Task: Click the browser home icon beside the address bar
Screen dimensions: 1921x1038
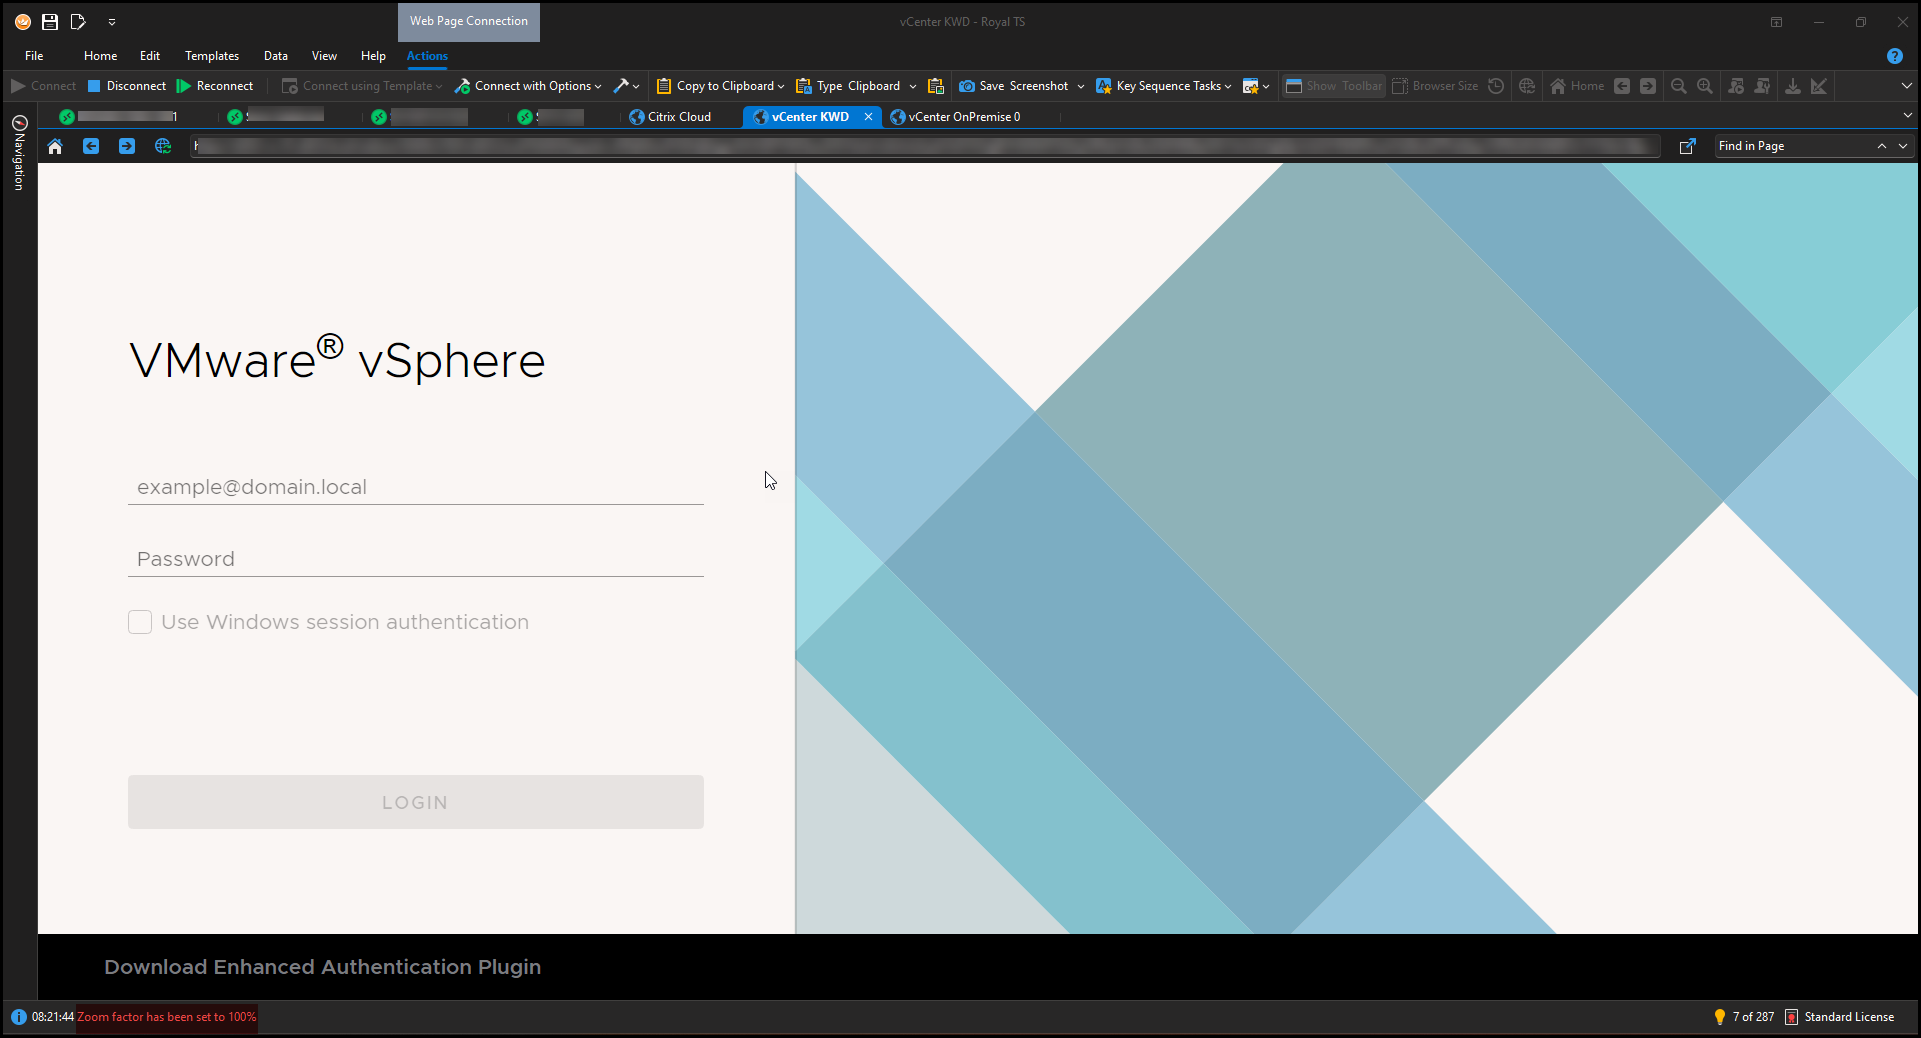Action: [x=55, y=146]
